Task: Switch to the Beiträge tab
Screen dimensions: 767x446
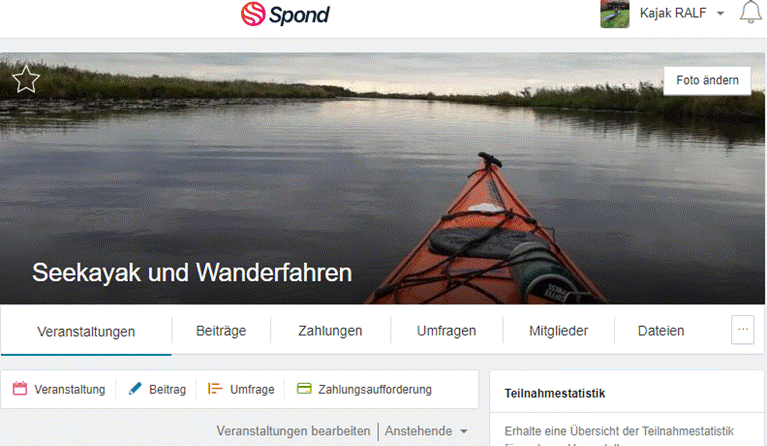Action: pyautogui.click(x=221, y=331)
